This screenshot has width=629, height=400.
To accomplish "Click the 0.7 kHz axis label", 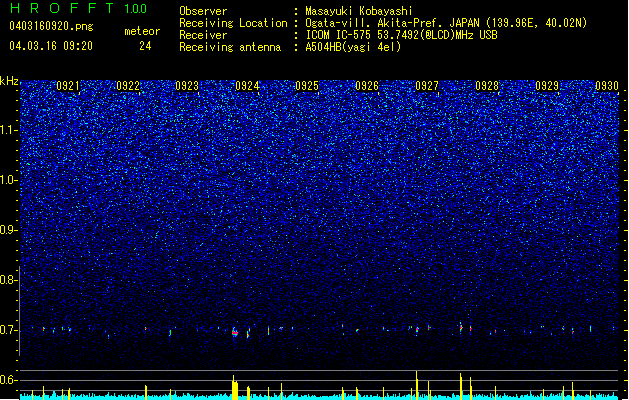I will [8, 330].
